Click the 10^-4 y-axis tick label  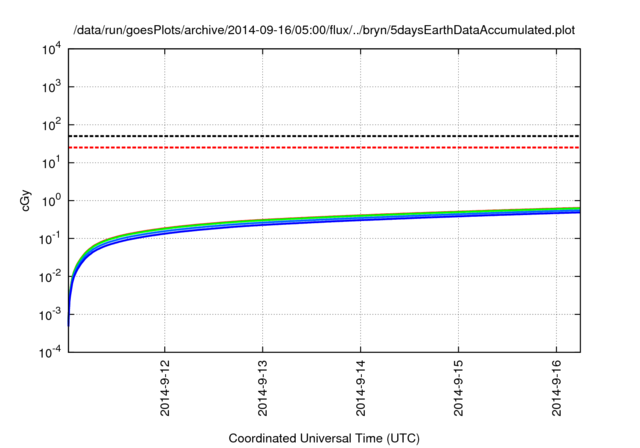point(51,352)
